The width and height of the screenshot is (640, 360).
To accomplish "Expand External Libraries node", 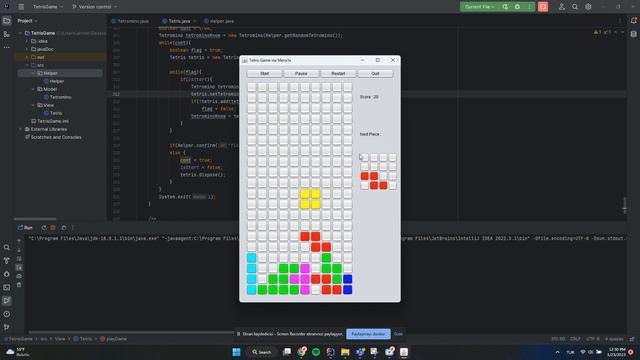I will click(x=20, y=129).
